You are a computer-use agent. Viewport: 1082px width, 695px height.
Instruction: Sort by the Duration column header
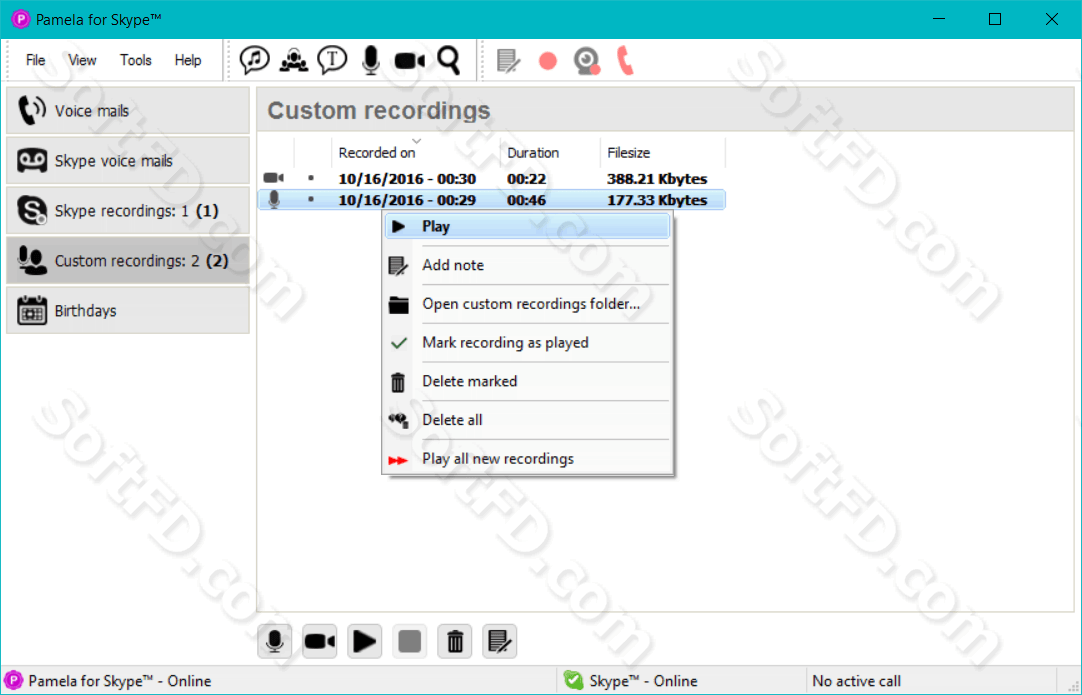[550, 153]
